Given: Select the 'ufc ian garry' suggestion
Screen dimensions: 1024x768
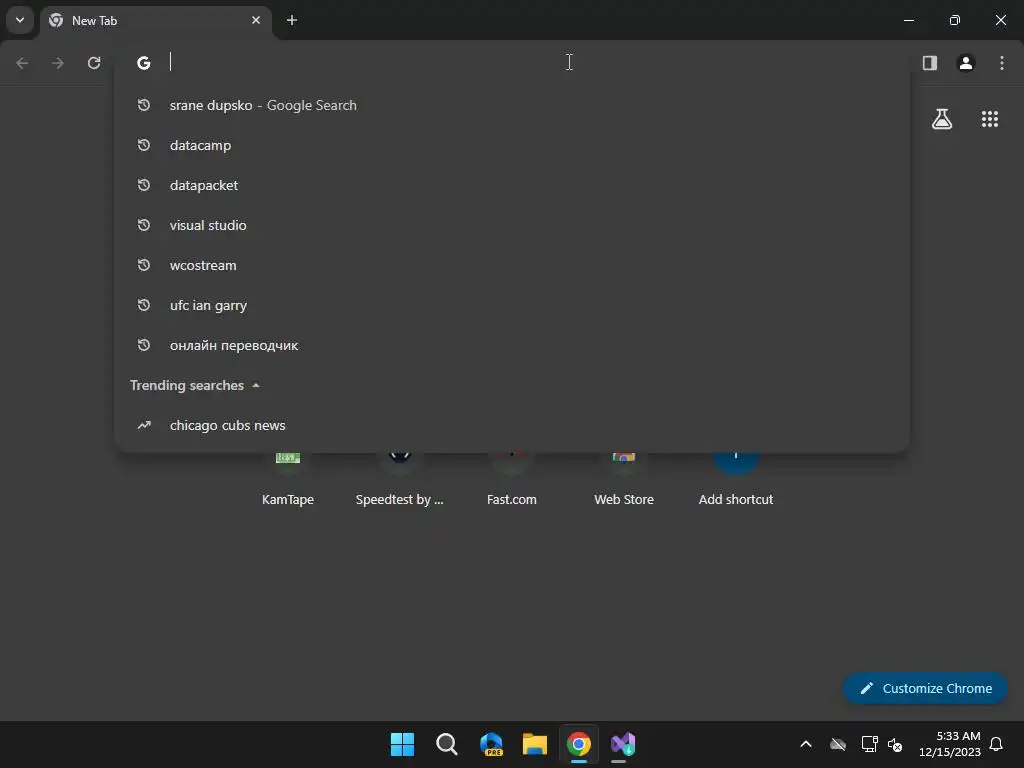Looking at the screenshot, I should (x=512, y=305).
